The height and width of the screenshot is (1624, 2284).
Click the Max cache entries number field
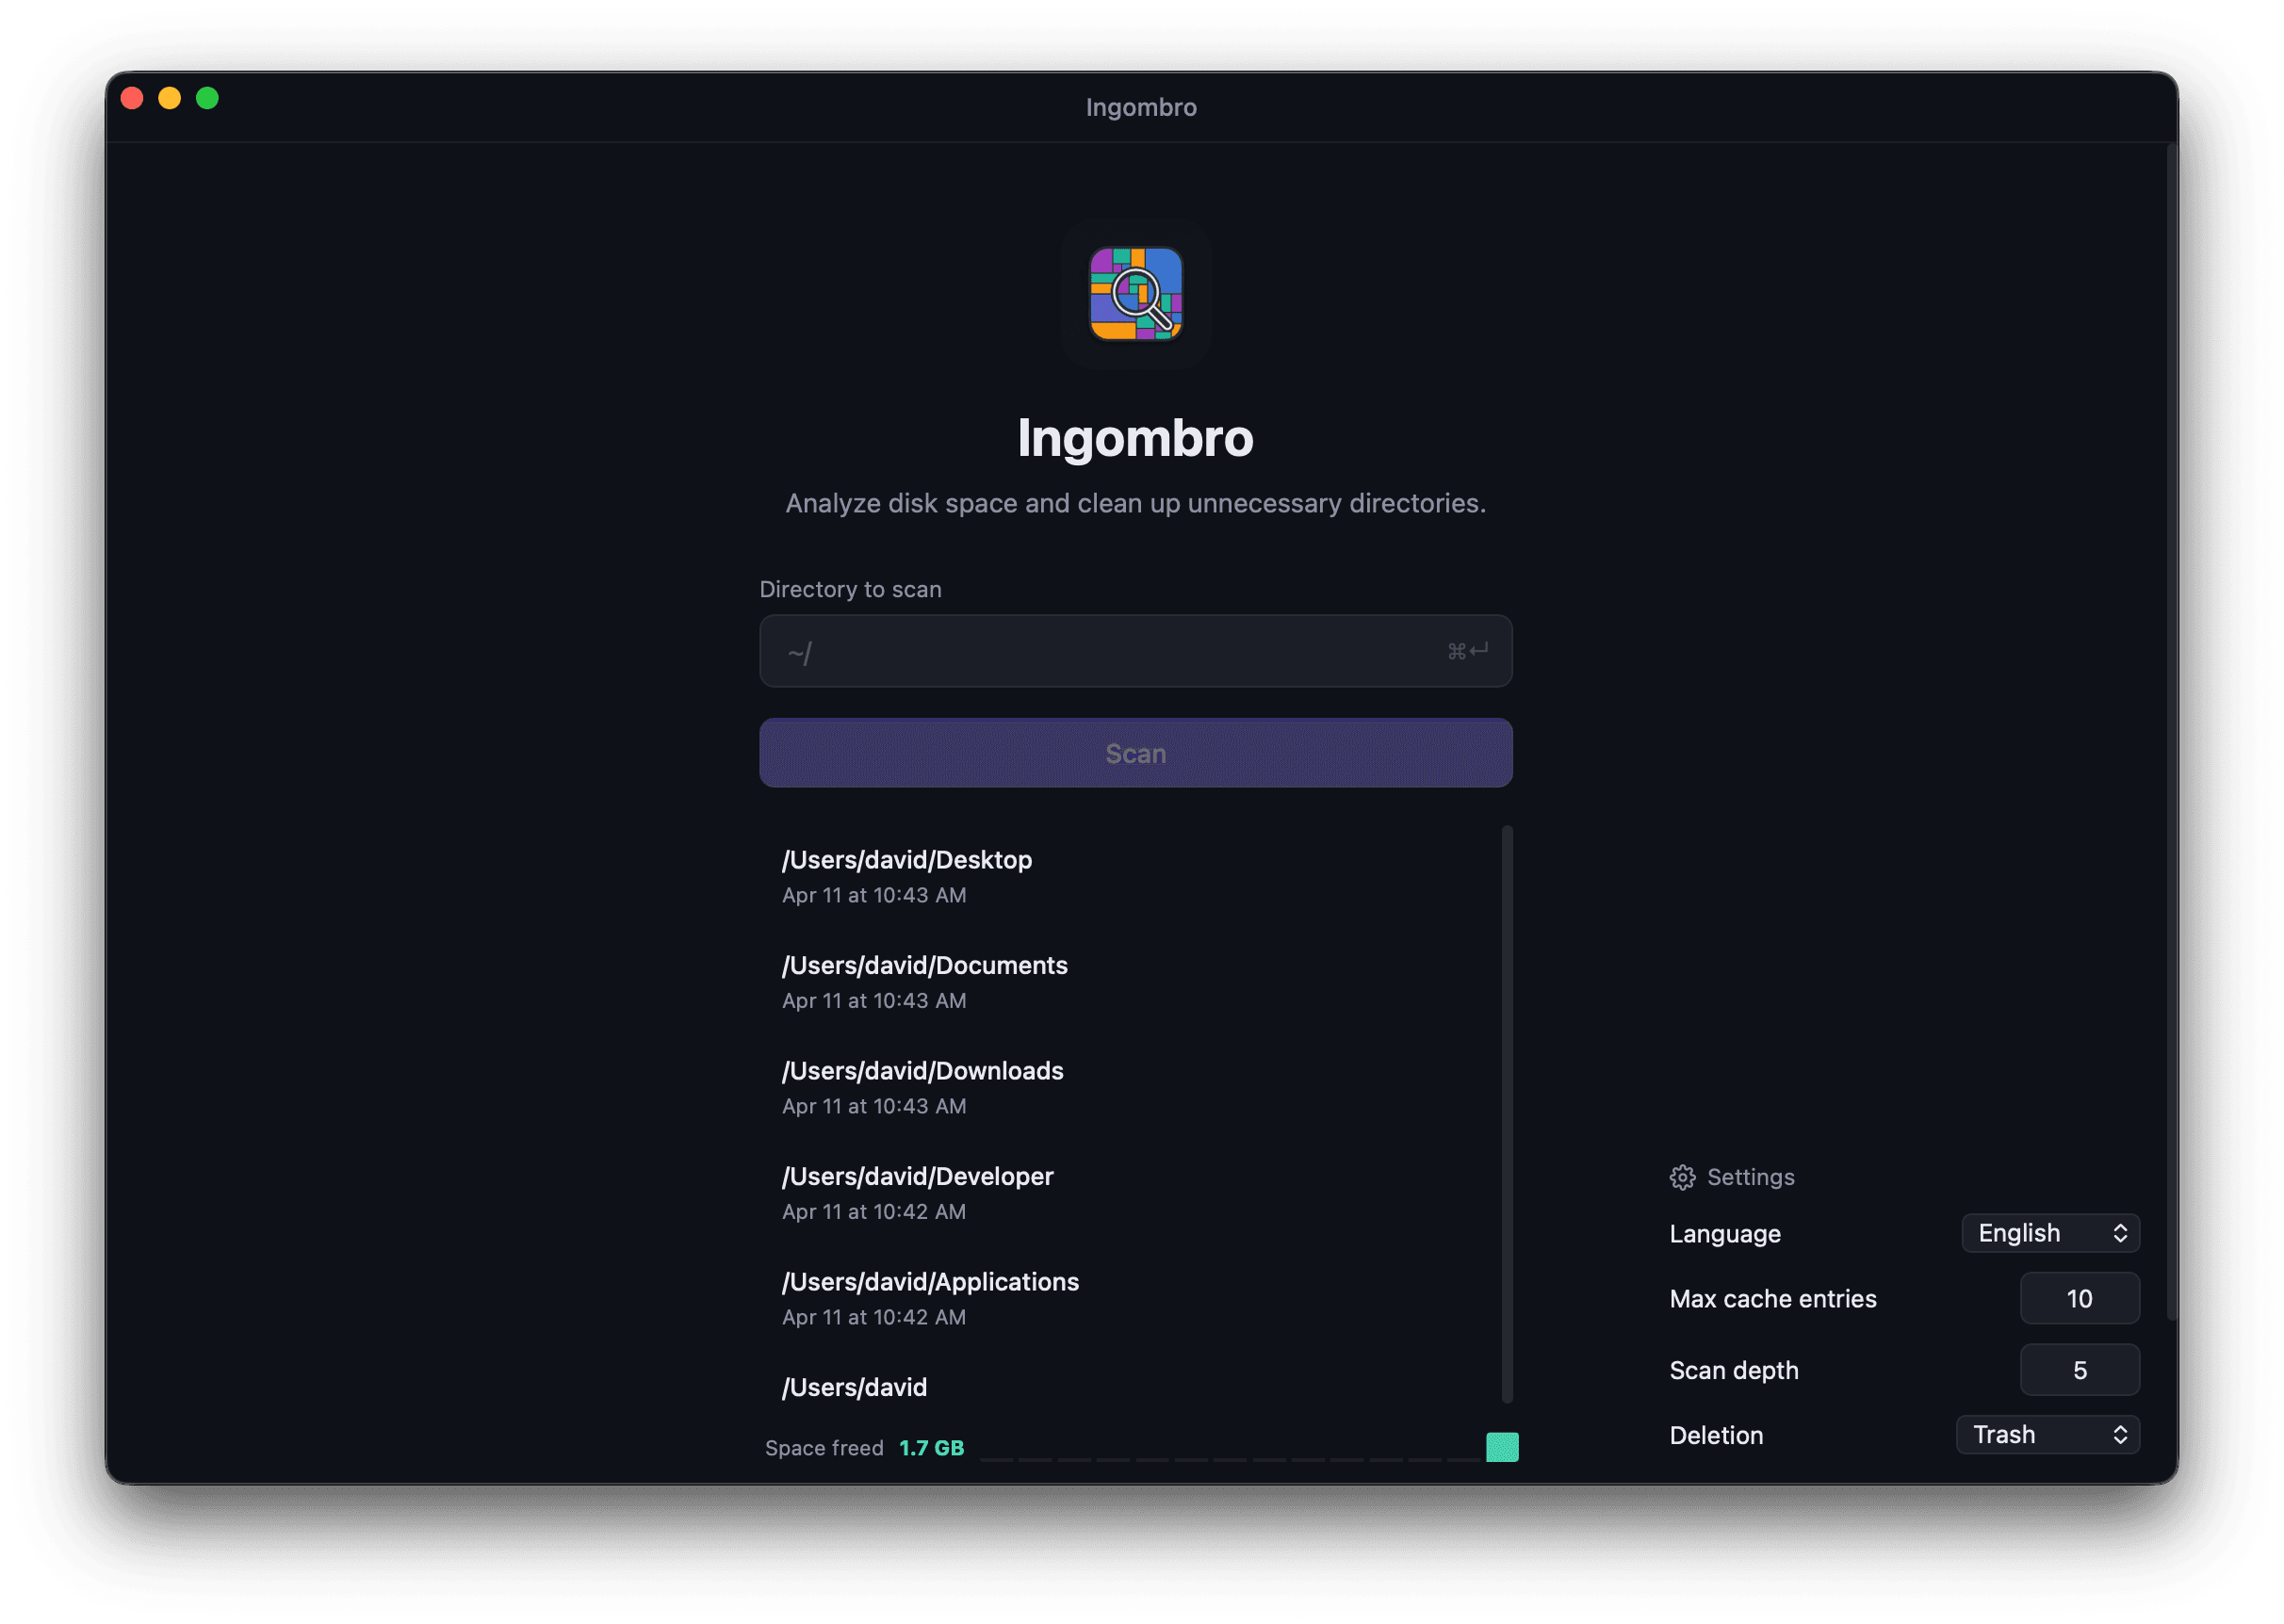click(x=2078, y=1298)
